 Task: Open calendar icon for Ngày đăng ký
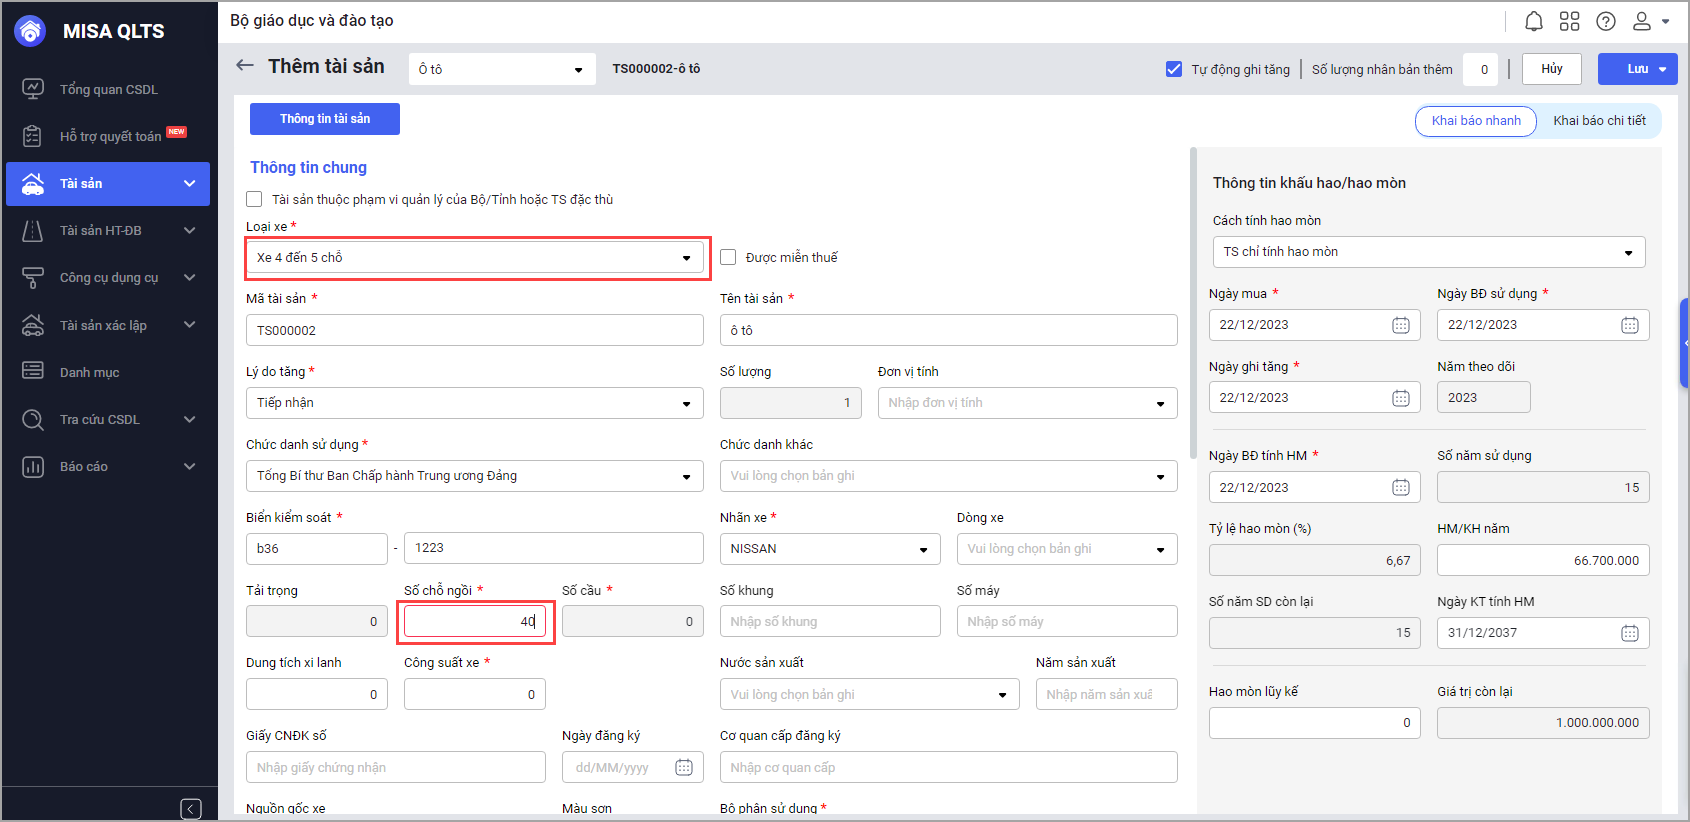[684, 767]
